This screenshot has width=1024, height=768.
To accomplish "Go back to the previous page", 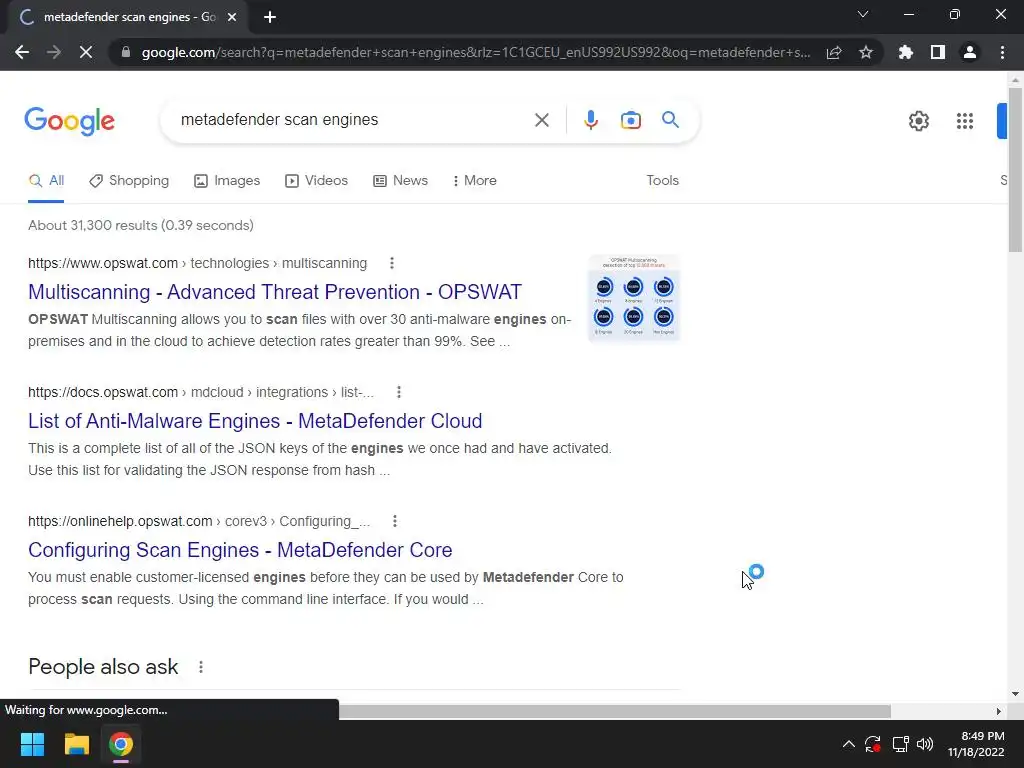I will pos(22,52).
